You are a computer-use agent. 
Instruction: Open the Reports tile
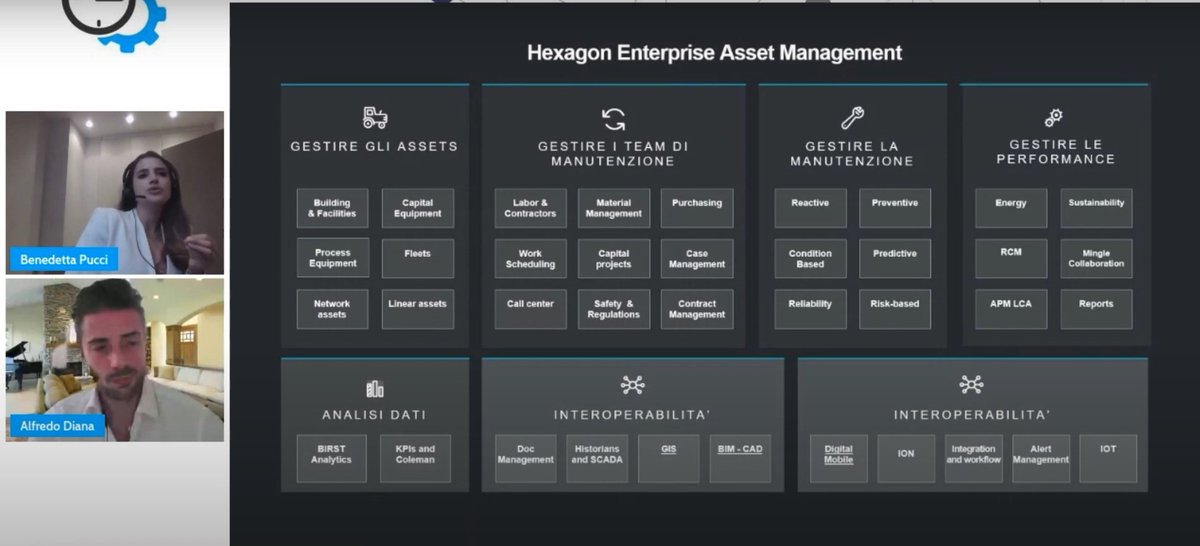pos(1096,309)
